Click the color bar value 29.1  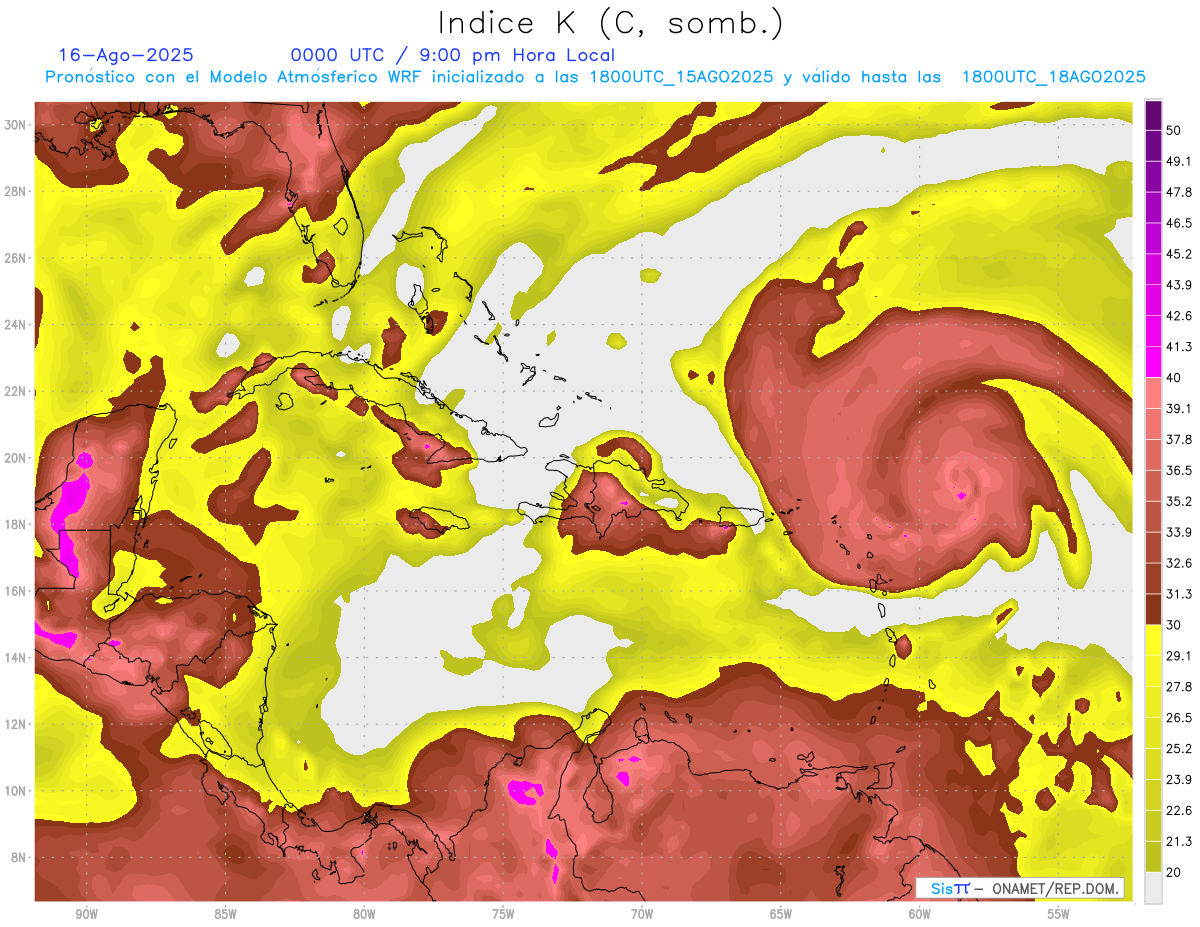[x=1178, y=656]
